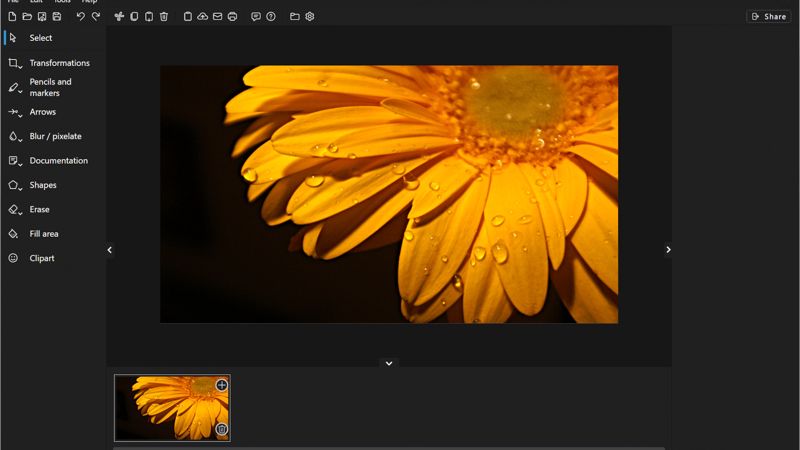800x450 pixels.
Task: Cut selection with the scissors icon
Action: coord(119,16)
